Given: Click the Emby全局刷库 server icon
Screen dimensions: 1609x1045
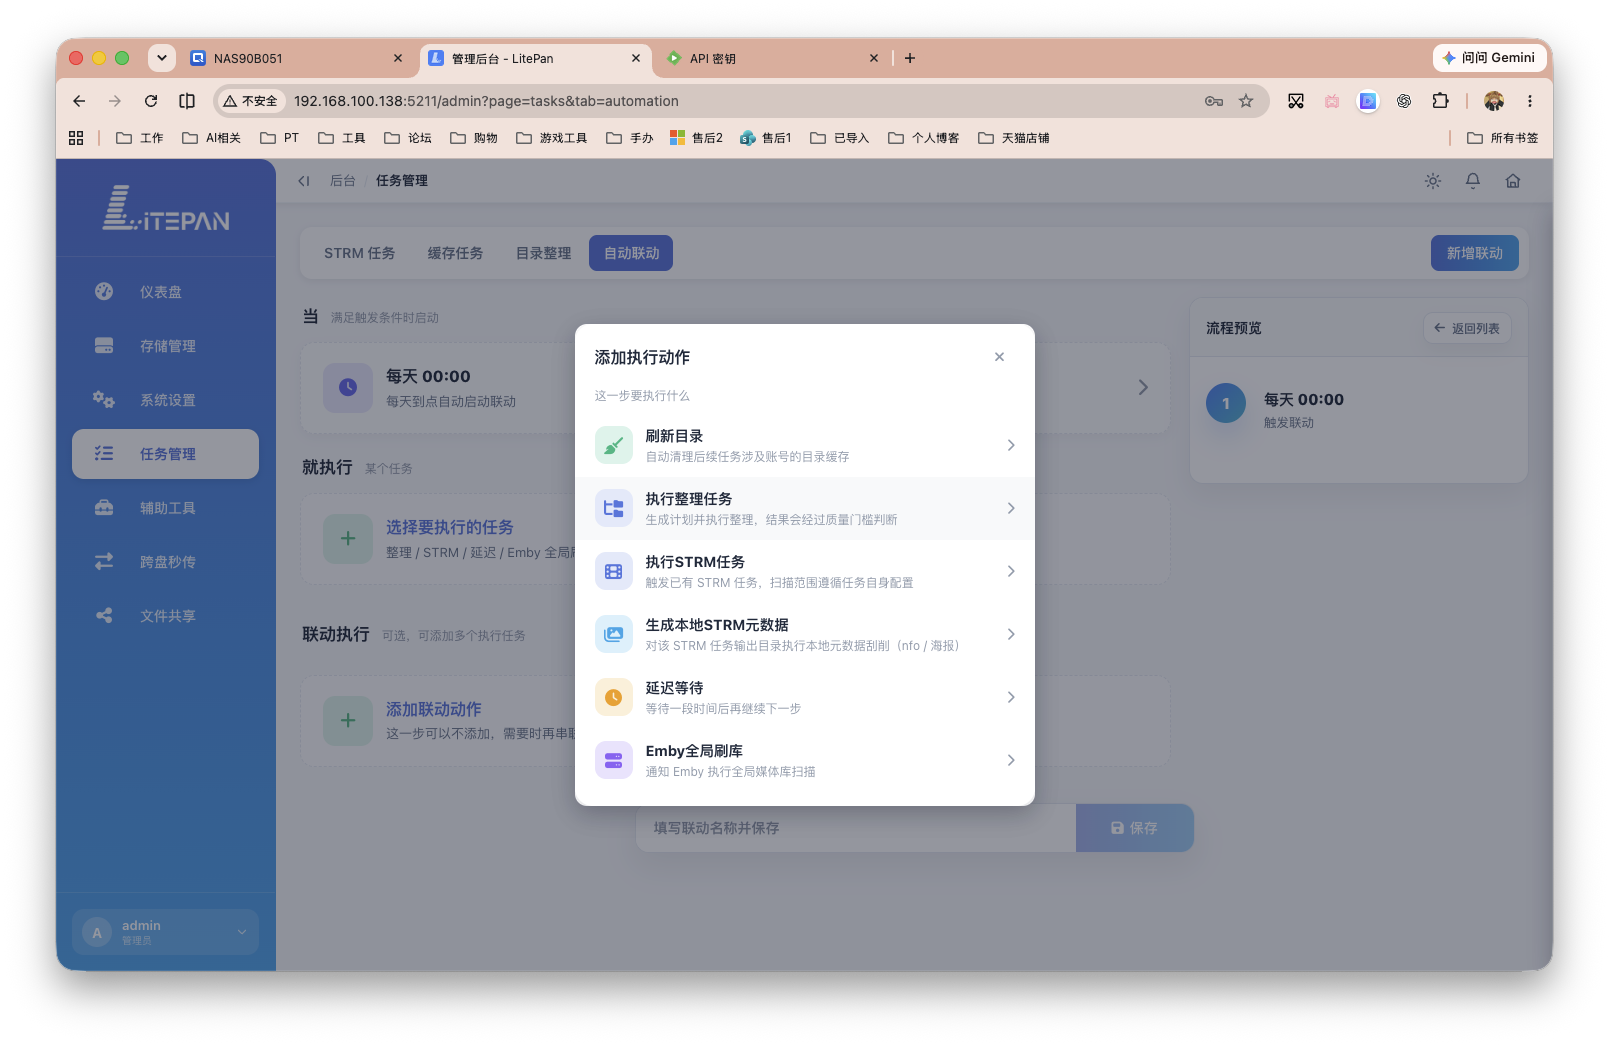Looking at the screenshot, I should (x=614, y=760).
